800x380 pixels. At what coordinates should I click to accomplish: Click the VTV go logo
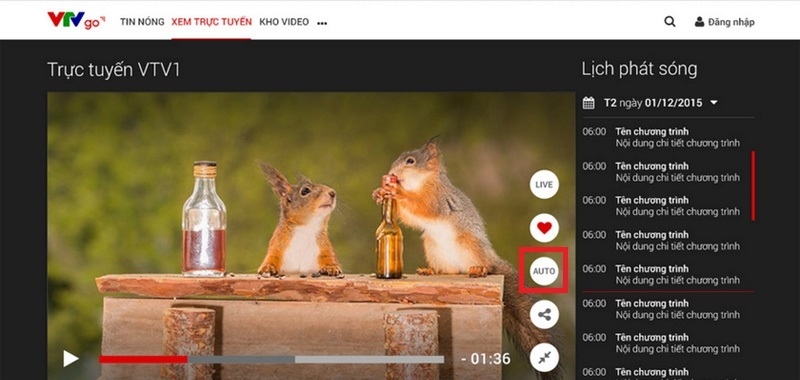[76, 20]
